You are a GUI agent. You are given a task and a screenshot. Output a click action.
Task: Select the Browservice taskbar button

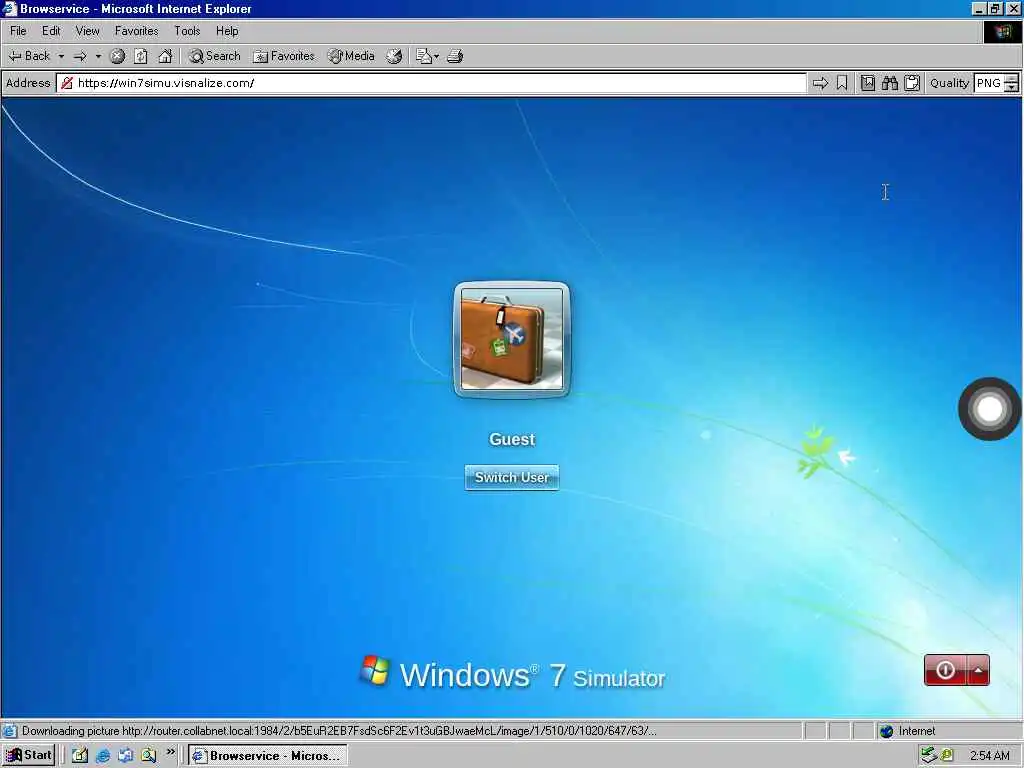[x=268, y=756]
